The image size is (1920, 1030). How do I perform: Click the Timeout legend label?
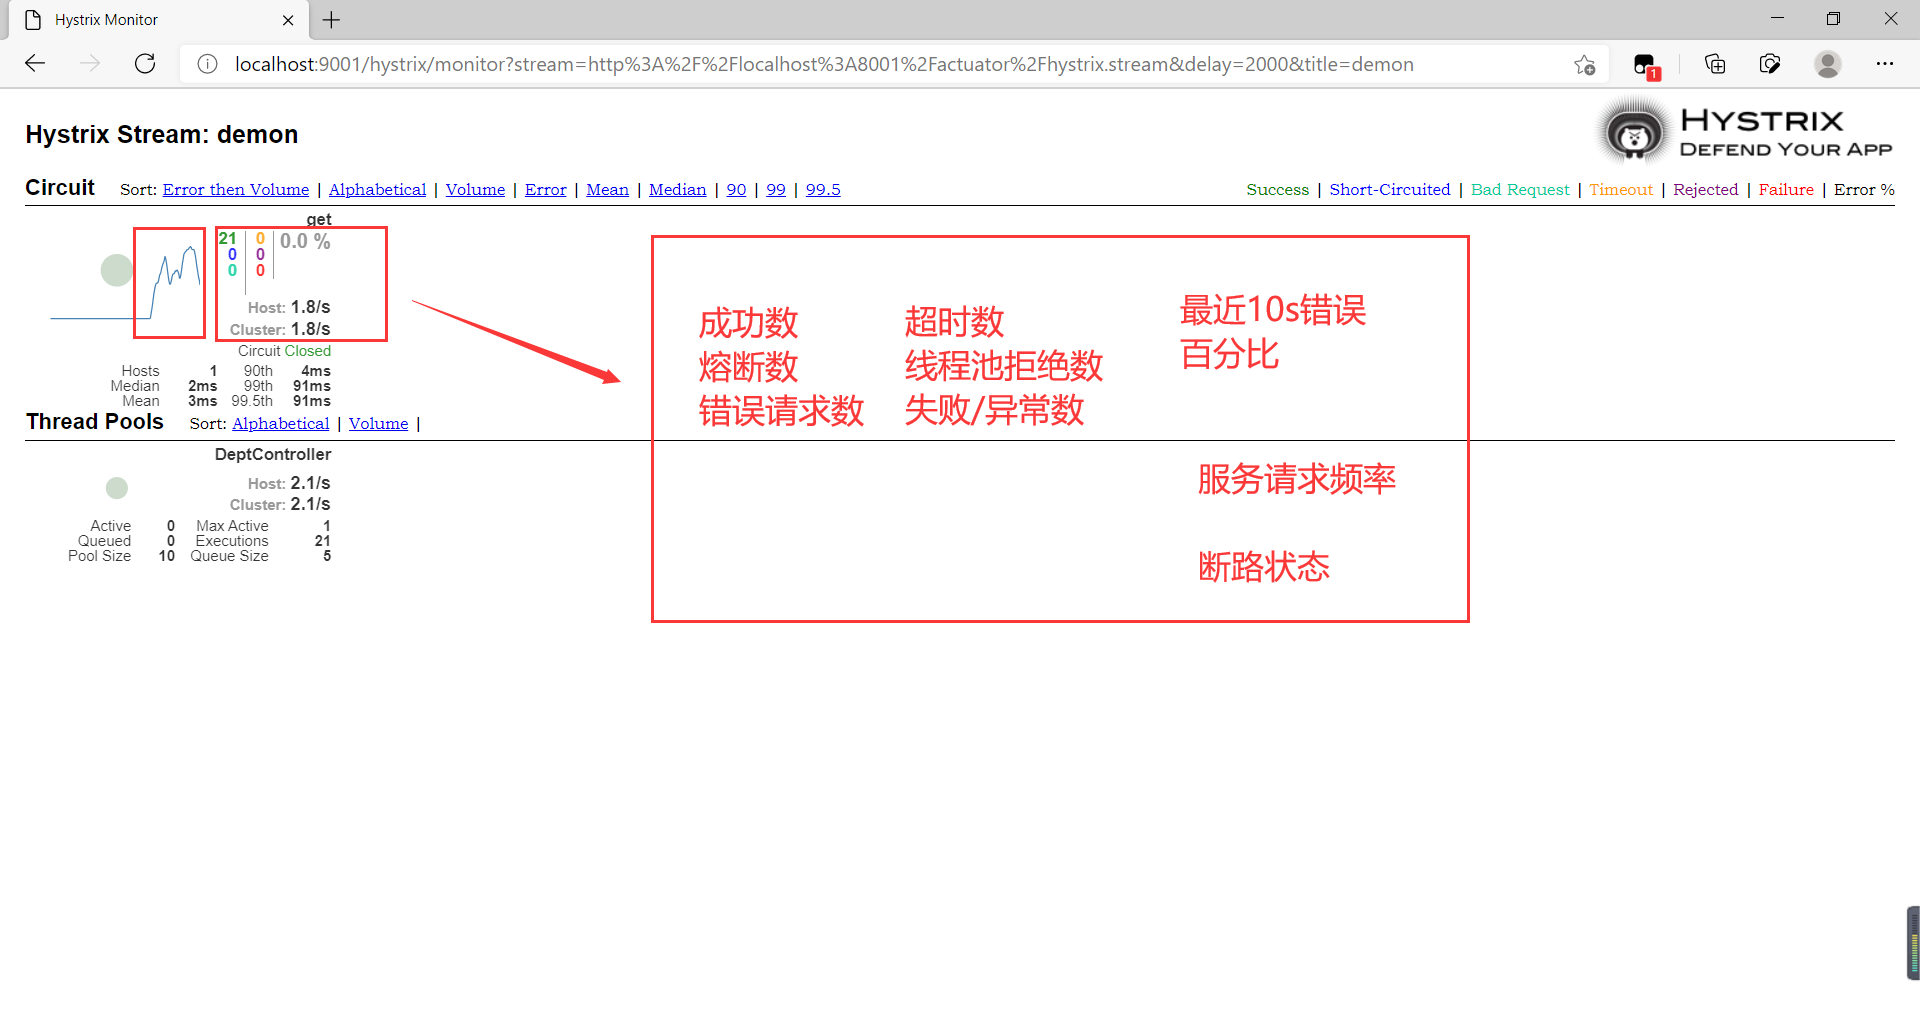tap(1621, 190)
